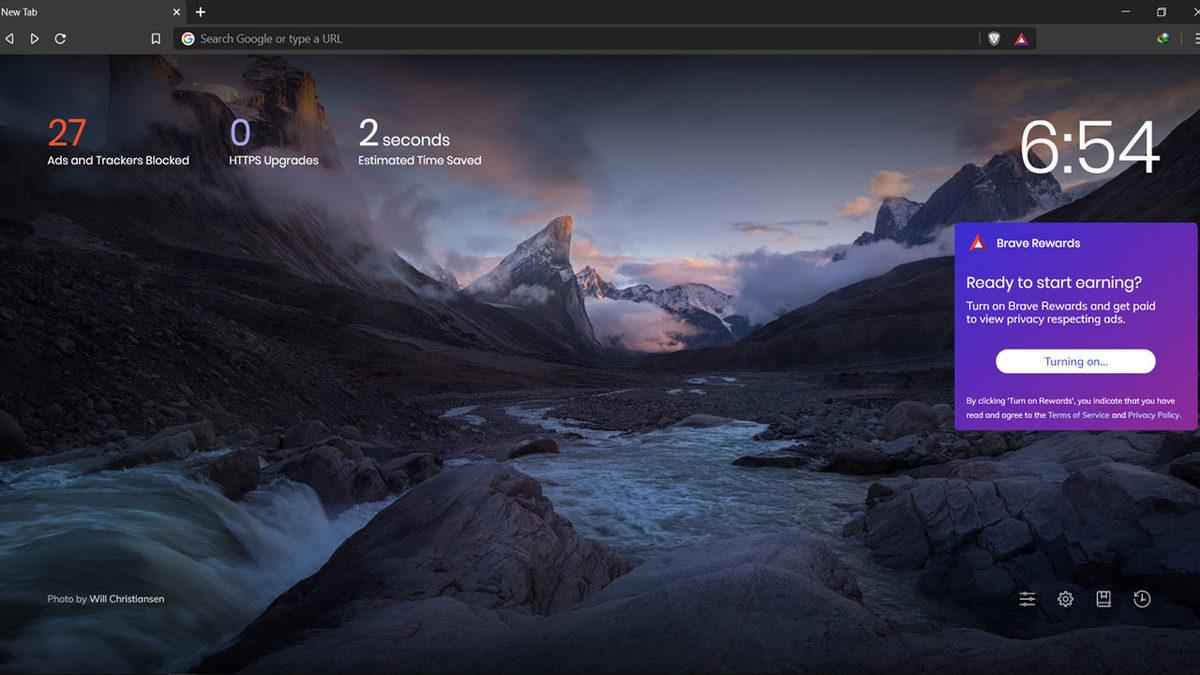
Task: Open browsing history clock icon
Action: tap(1142, 599)
